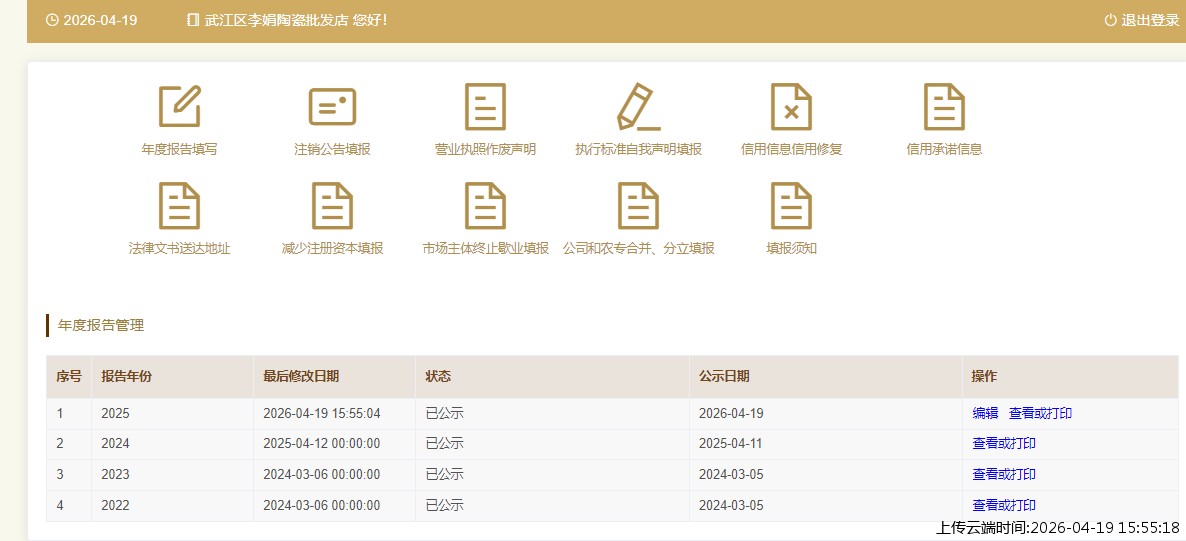The image size is (1186, 541).
Task: Click the 注销公告填报 icon
Action: point(332,107)
